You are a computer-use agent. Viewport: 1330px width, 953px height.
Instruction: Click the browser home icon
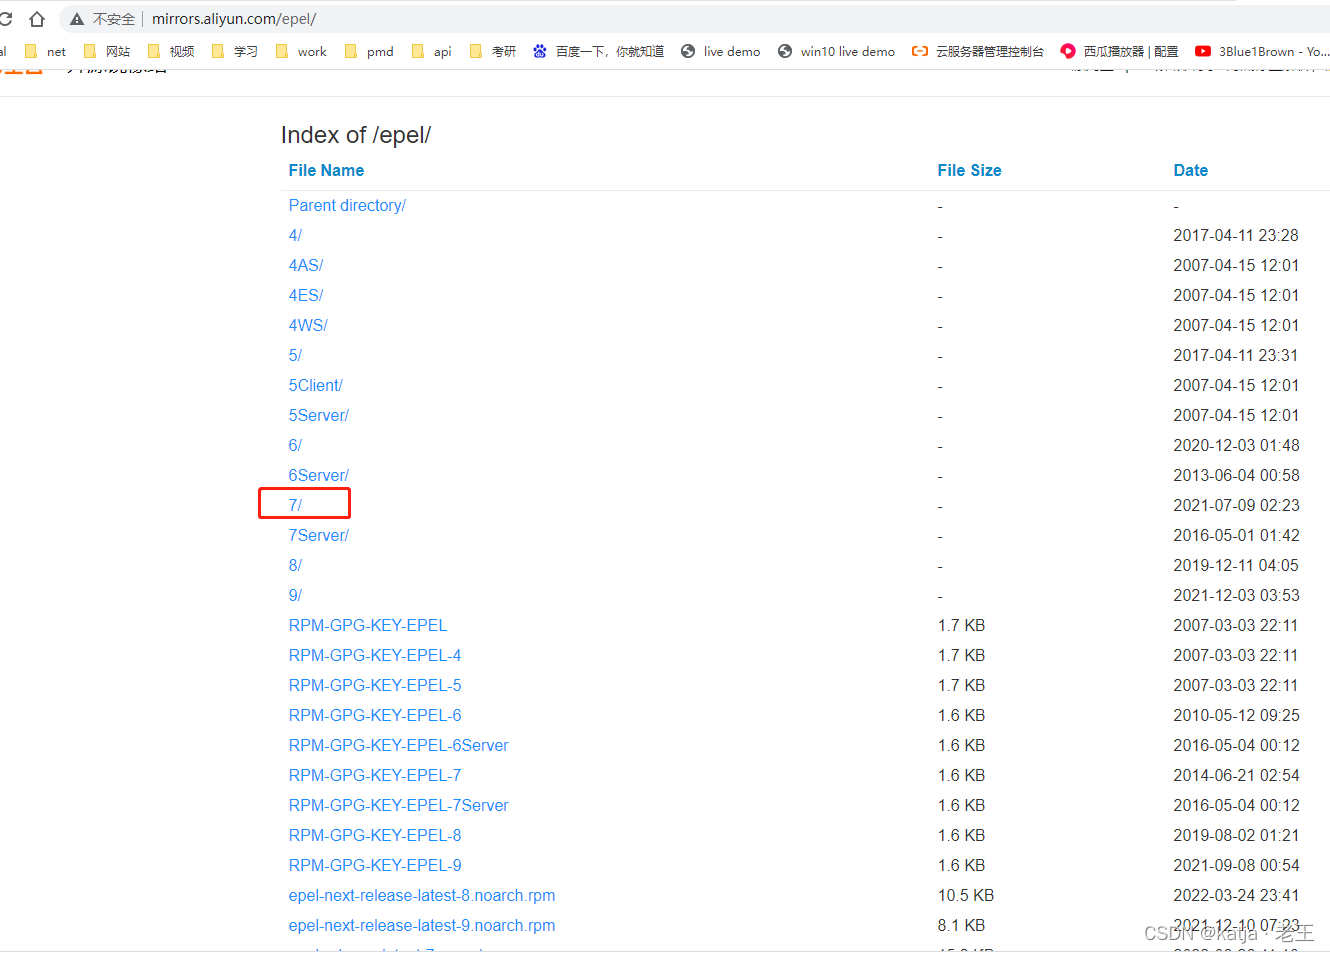tap(37, 19)
